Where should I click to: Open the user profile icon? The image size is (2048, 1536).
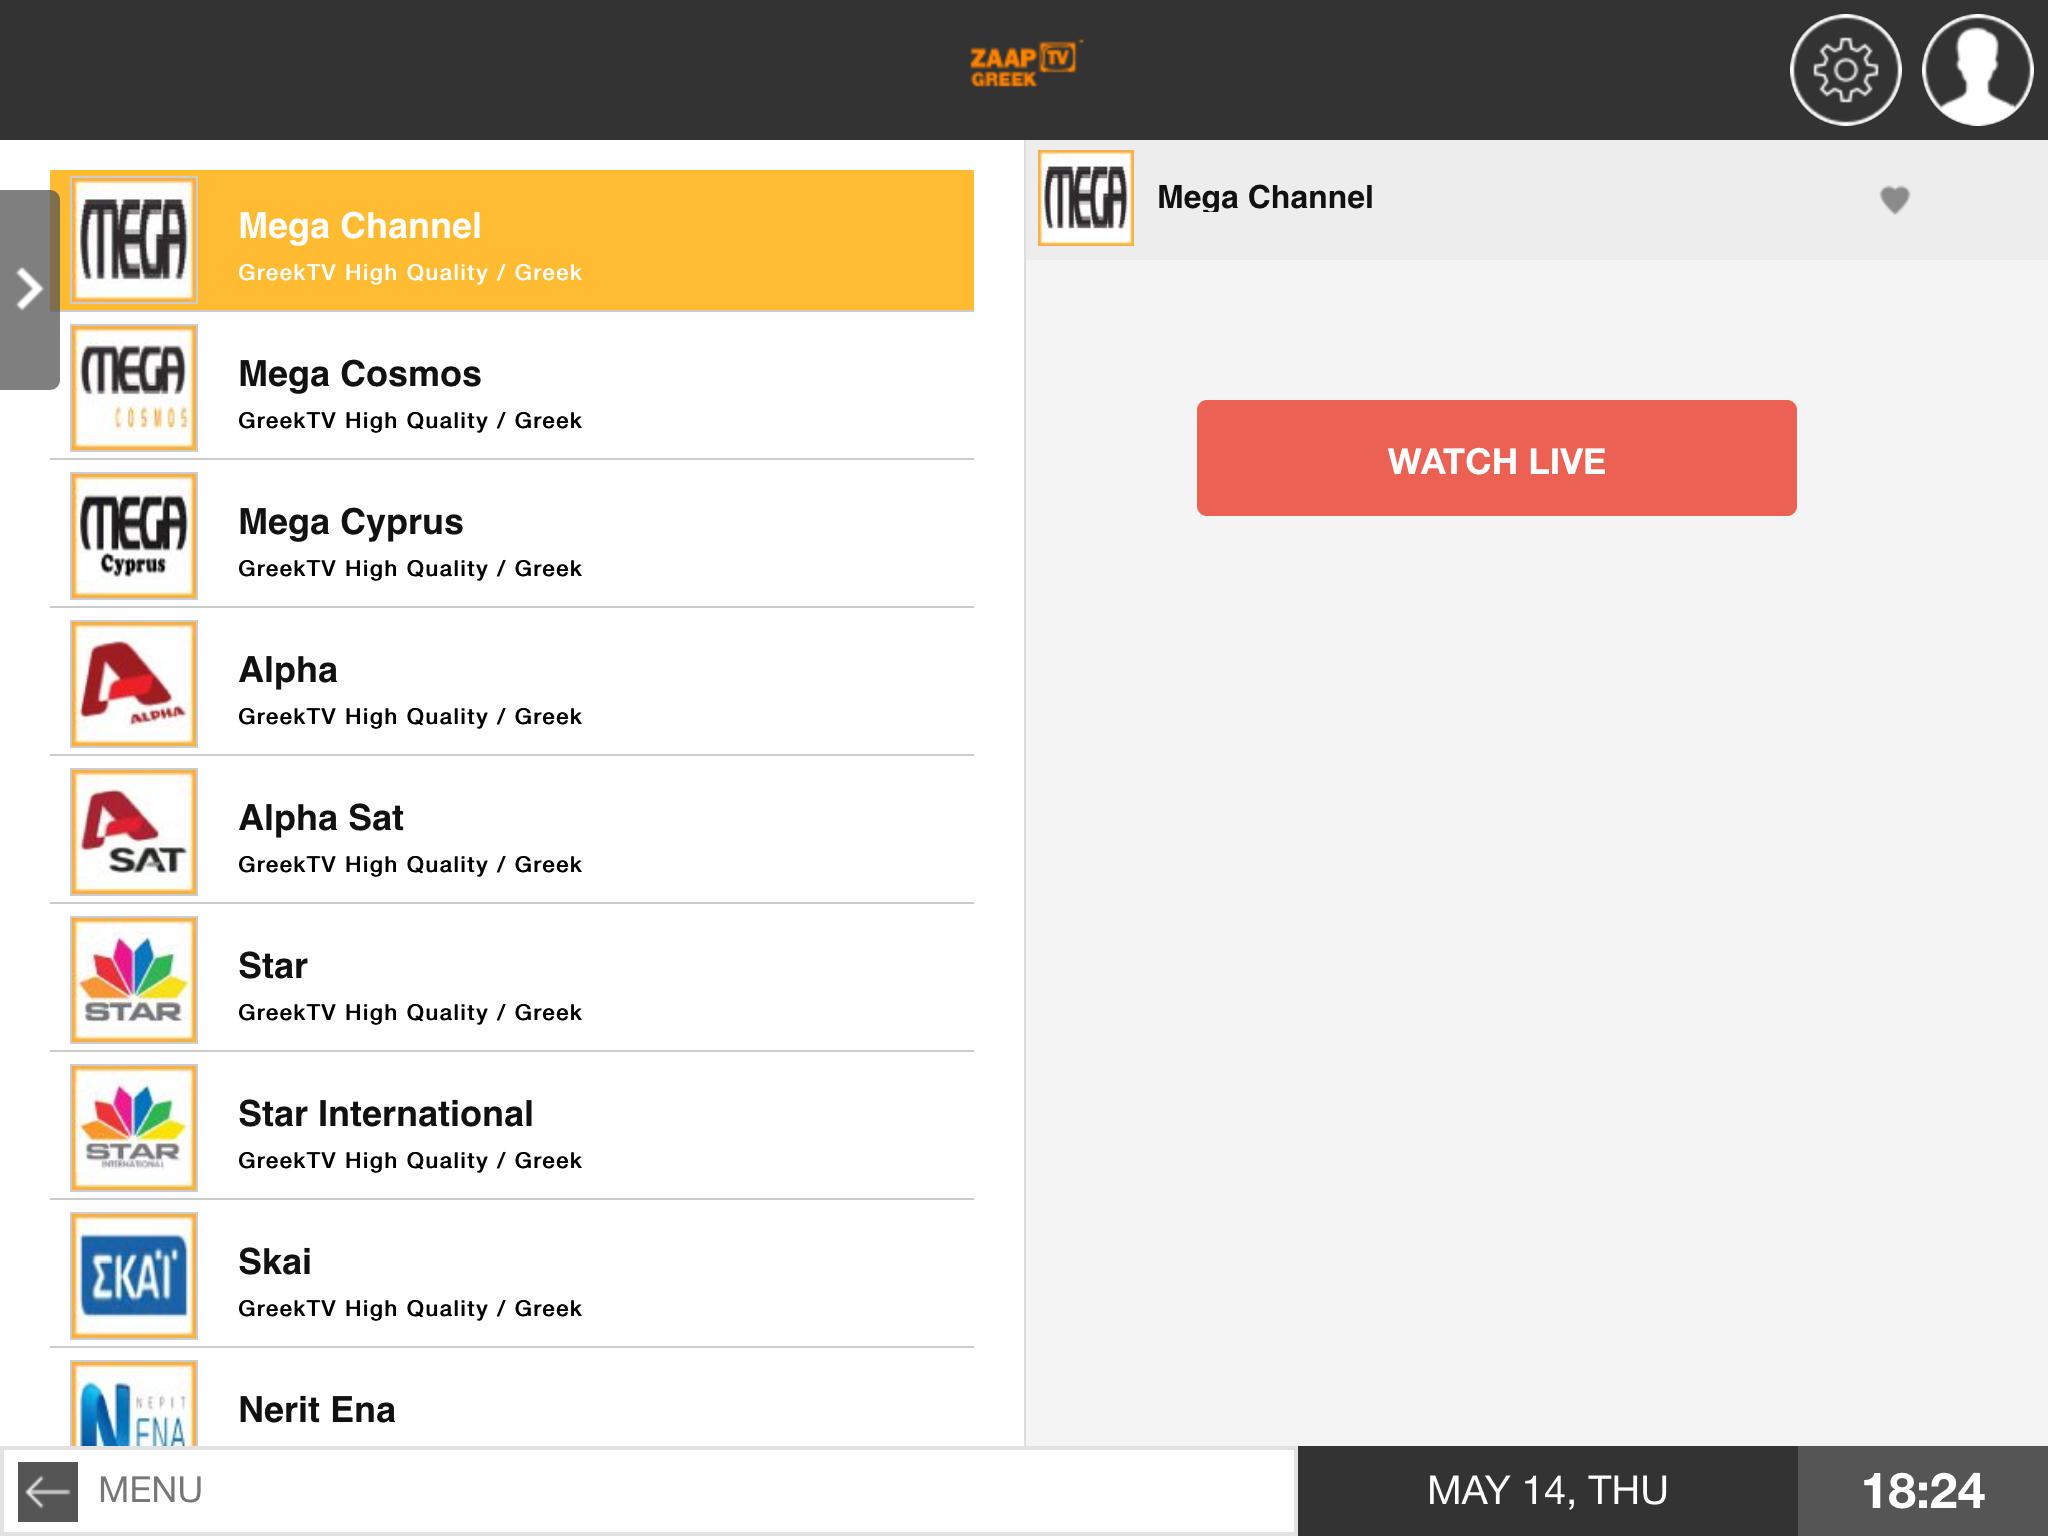(1977, 70)
